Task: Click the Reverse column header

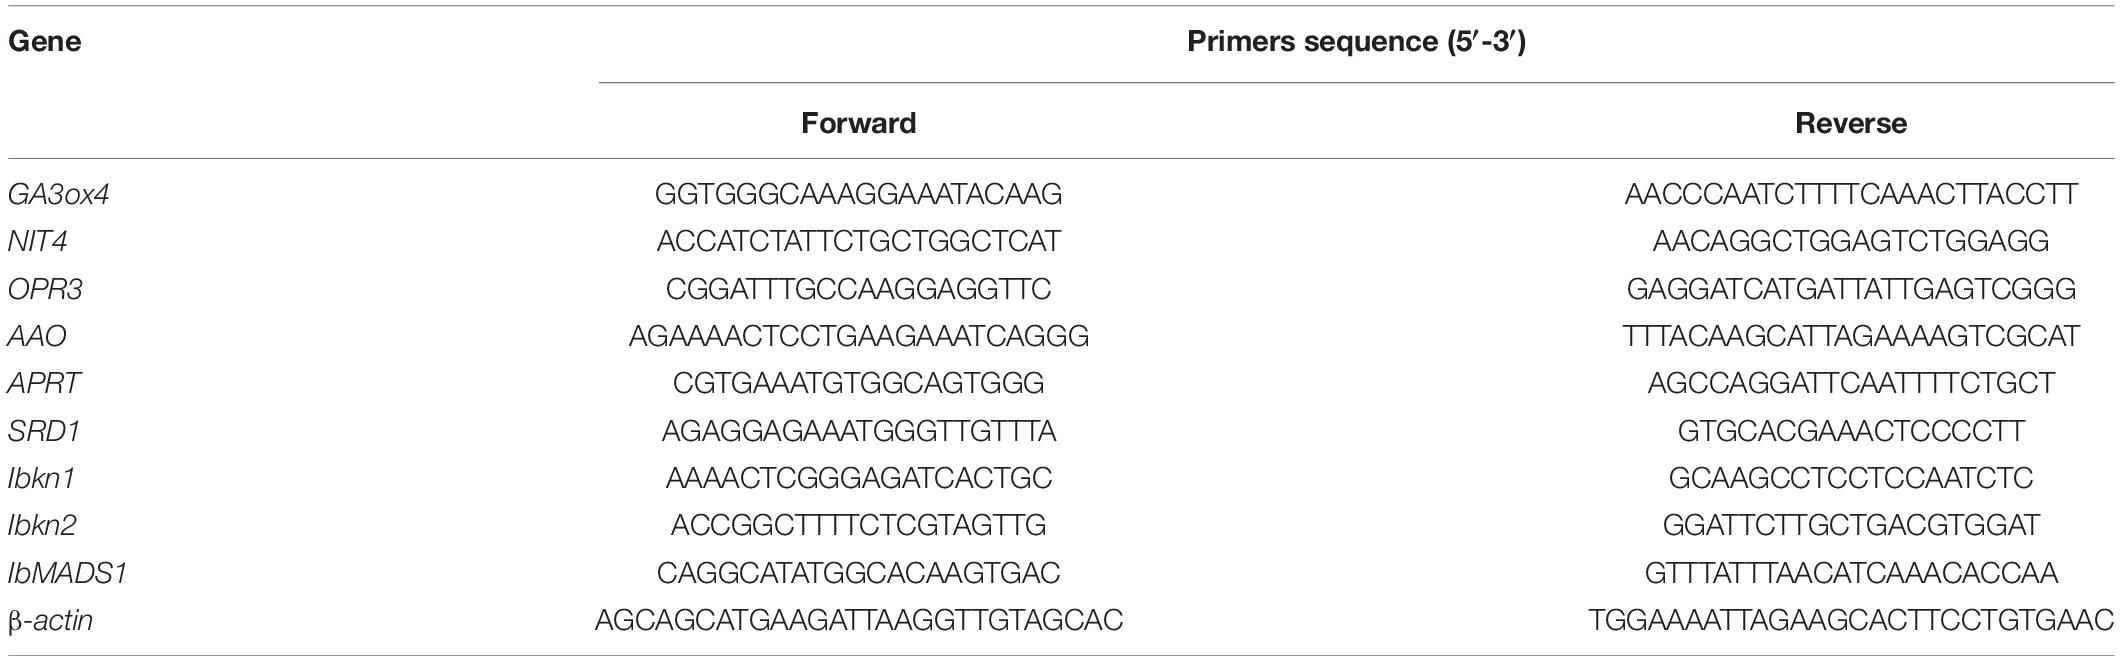Action: pos(1851,123)
